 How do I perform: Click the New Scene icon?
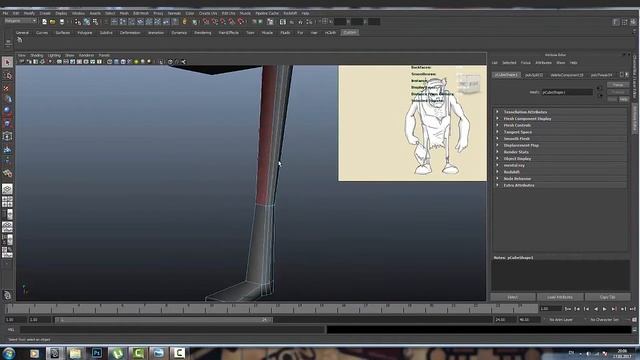click(44, 22)
